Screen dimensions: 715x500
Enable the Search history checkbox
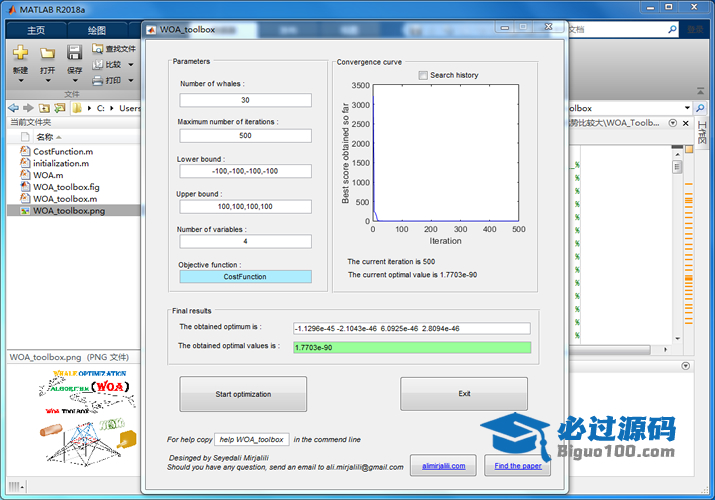coord(423,75)
